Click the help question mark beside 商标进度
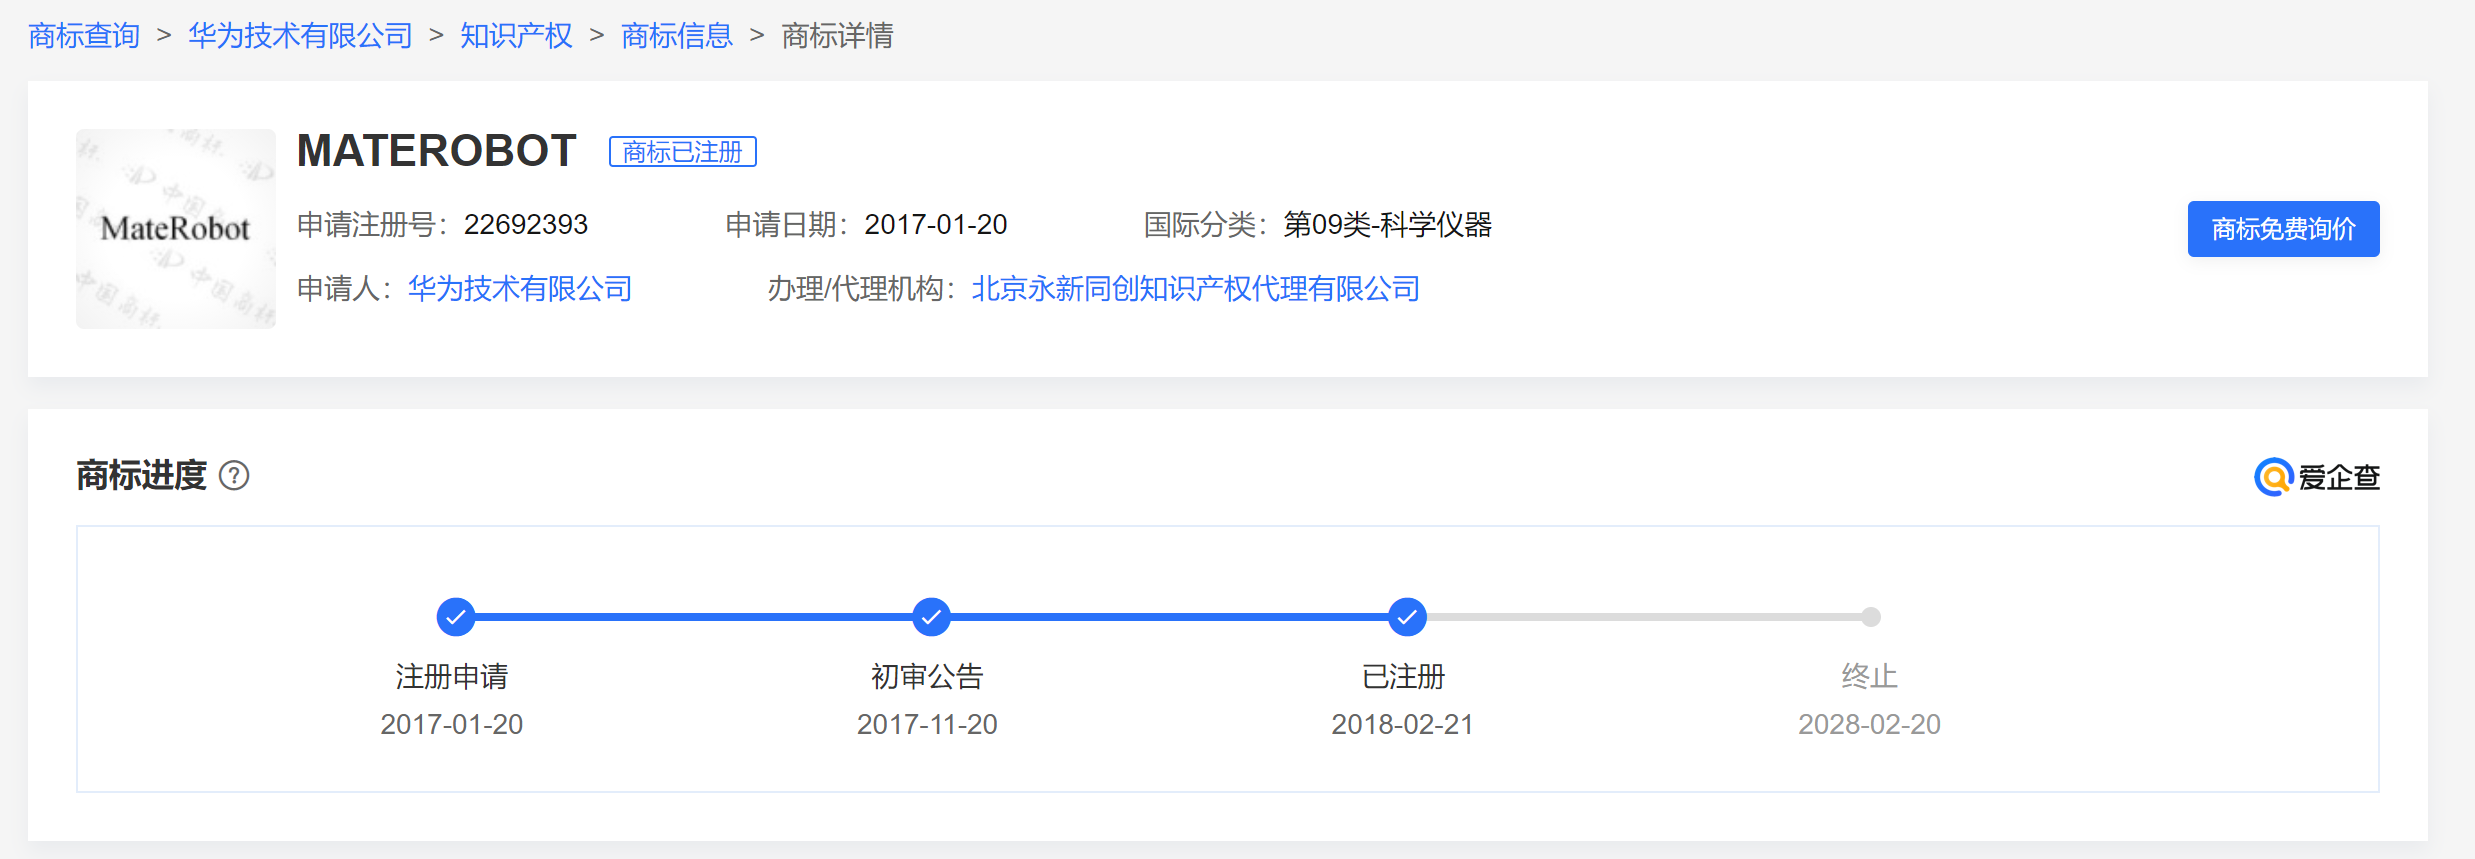 [234, 476]
